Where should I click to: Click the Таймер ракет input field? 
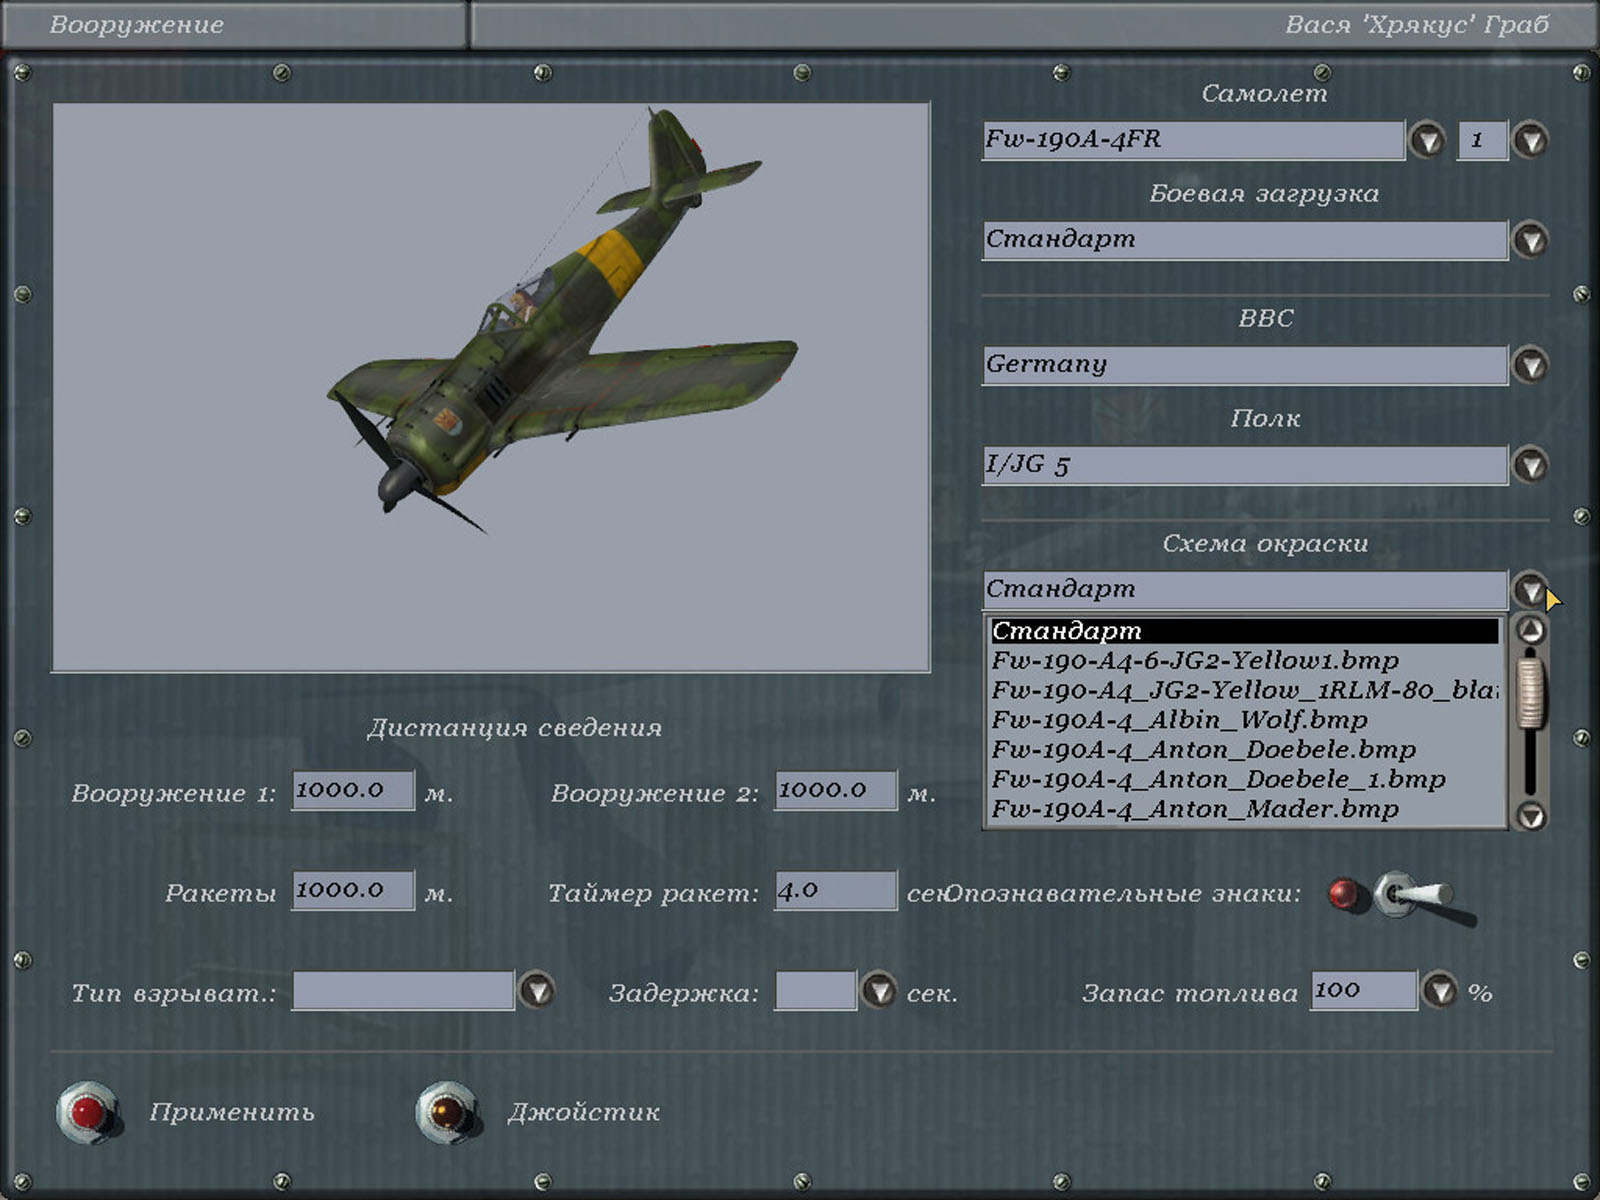coord(835,890)
